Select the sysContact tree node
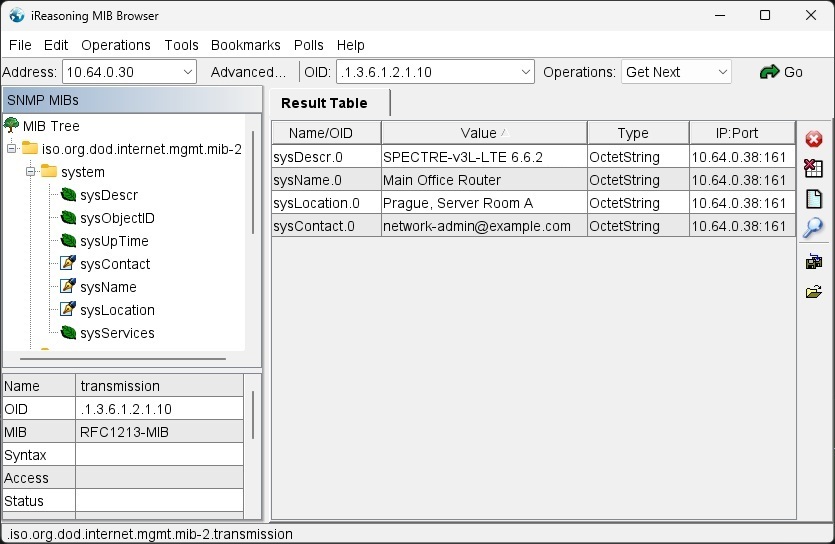Viewport: 835px width, 544px height. click(x=115, y=264)
